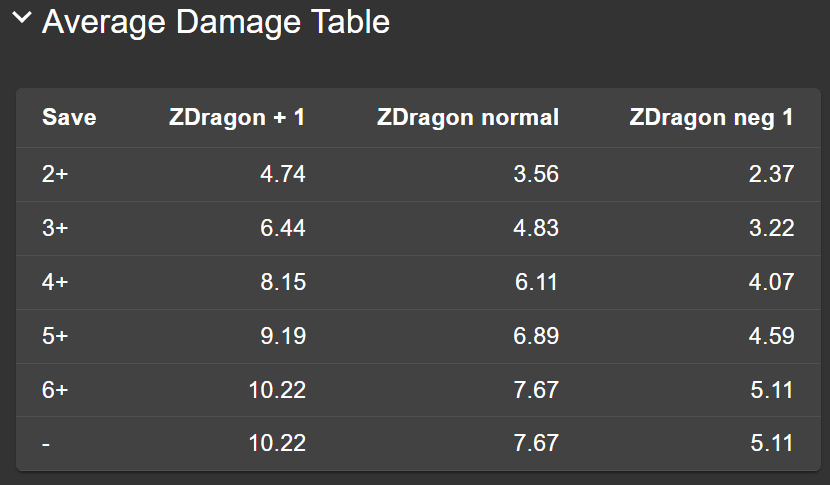Click the ZDragon + 1 column header
830x485 pixels.
click(237, 117)
